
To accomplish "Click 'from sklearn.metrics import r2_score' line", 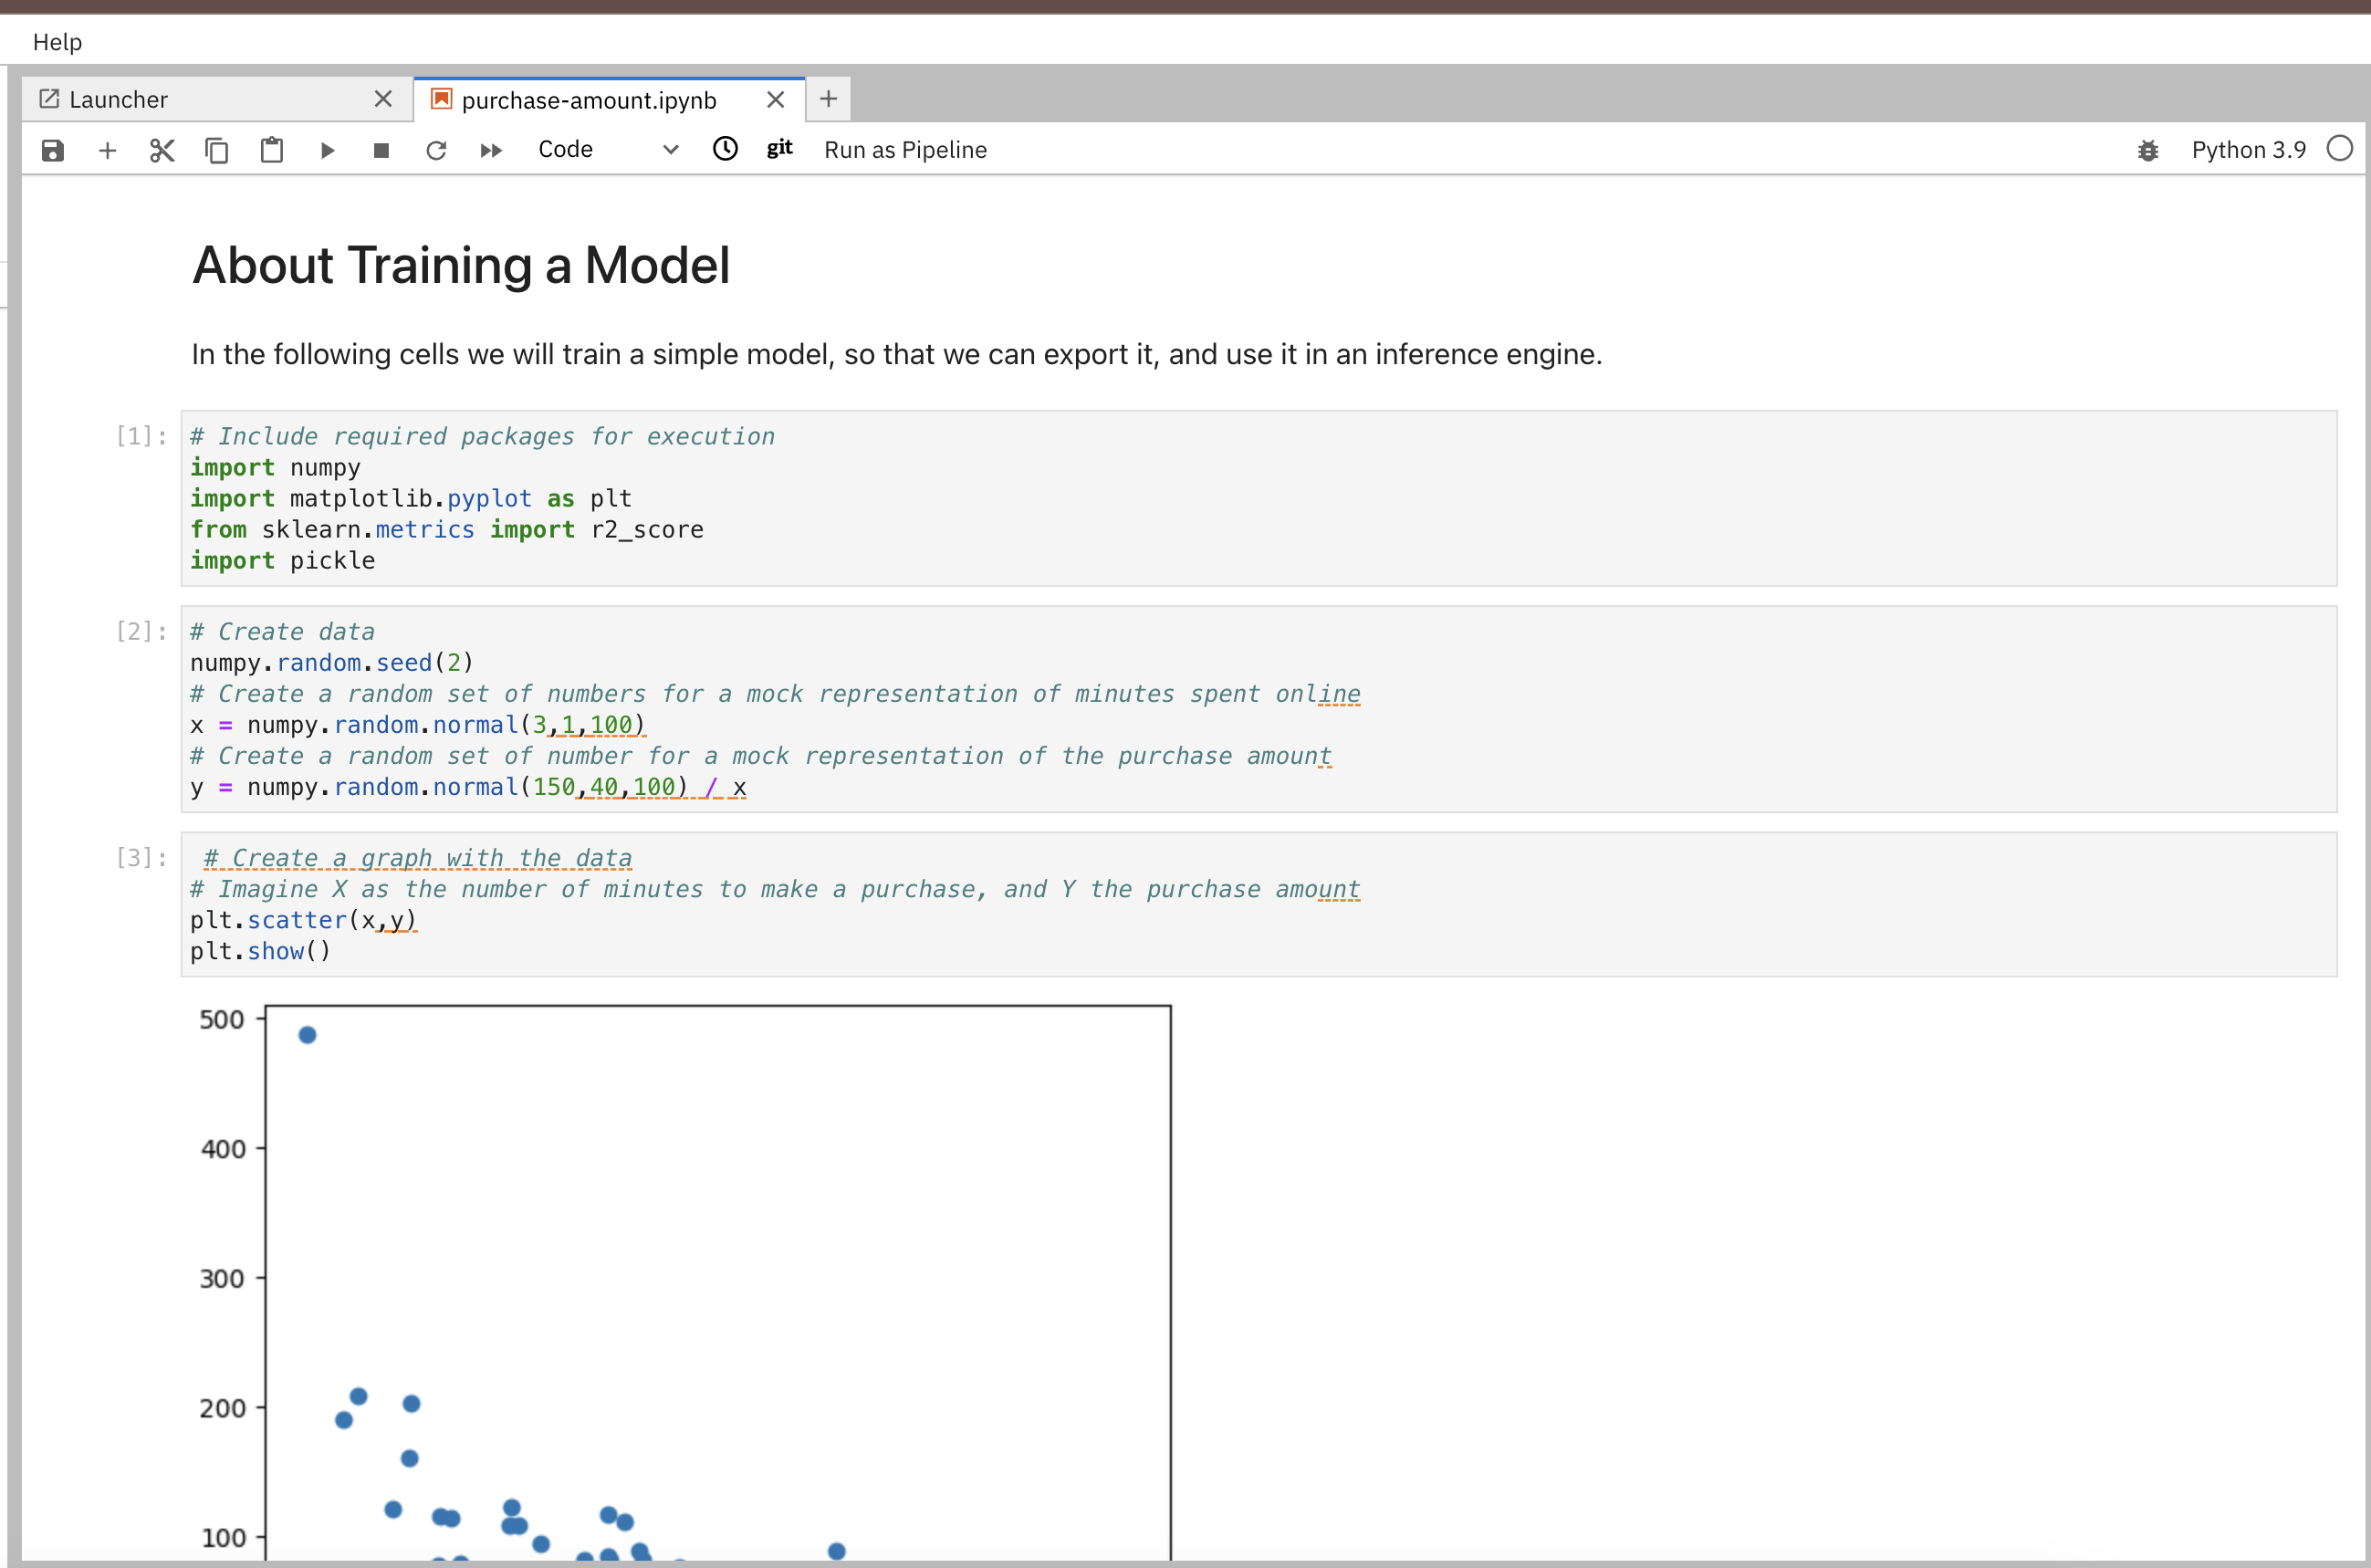I will pos(447,530).
